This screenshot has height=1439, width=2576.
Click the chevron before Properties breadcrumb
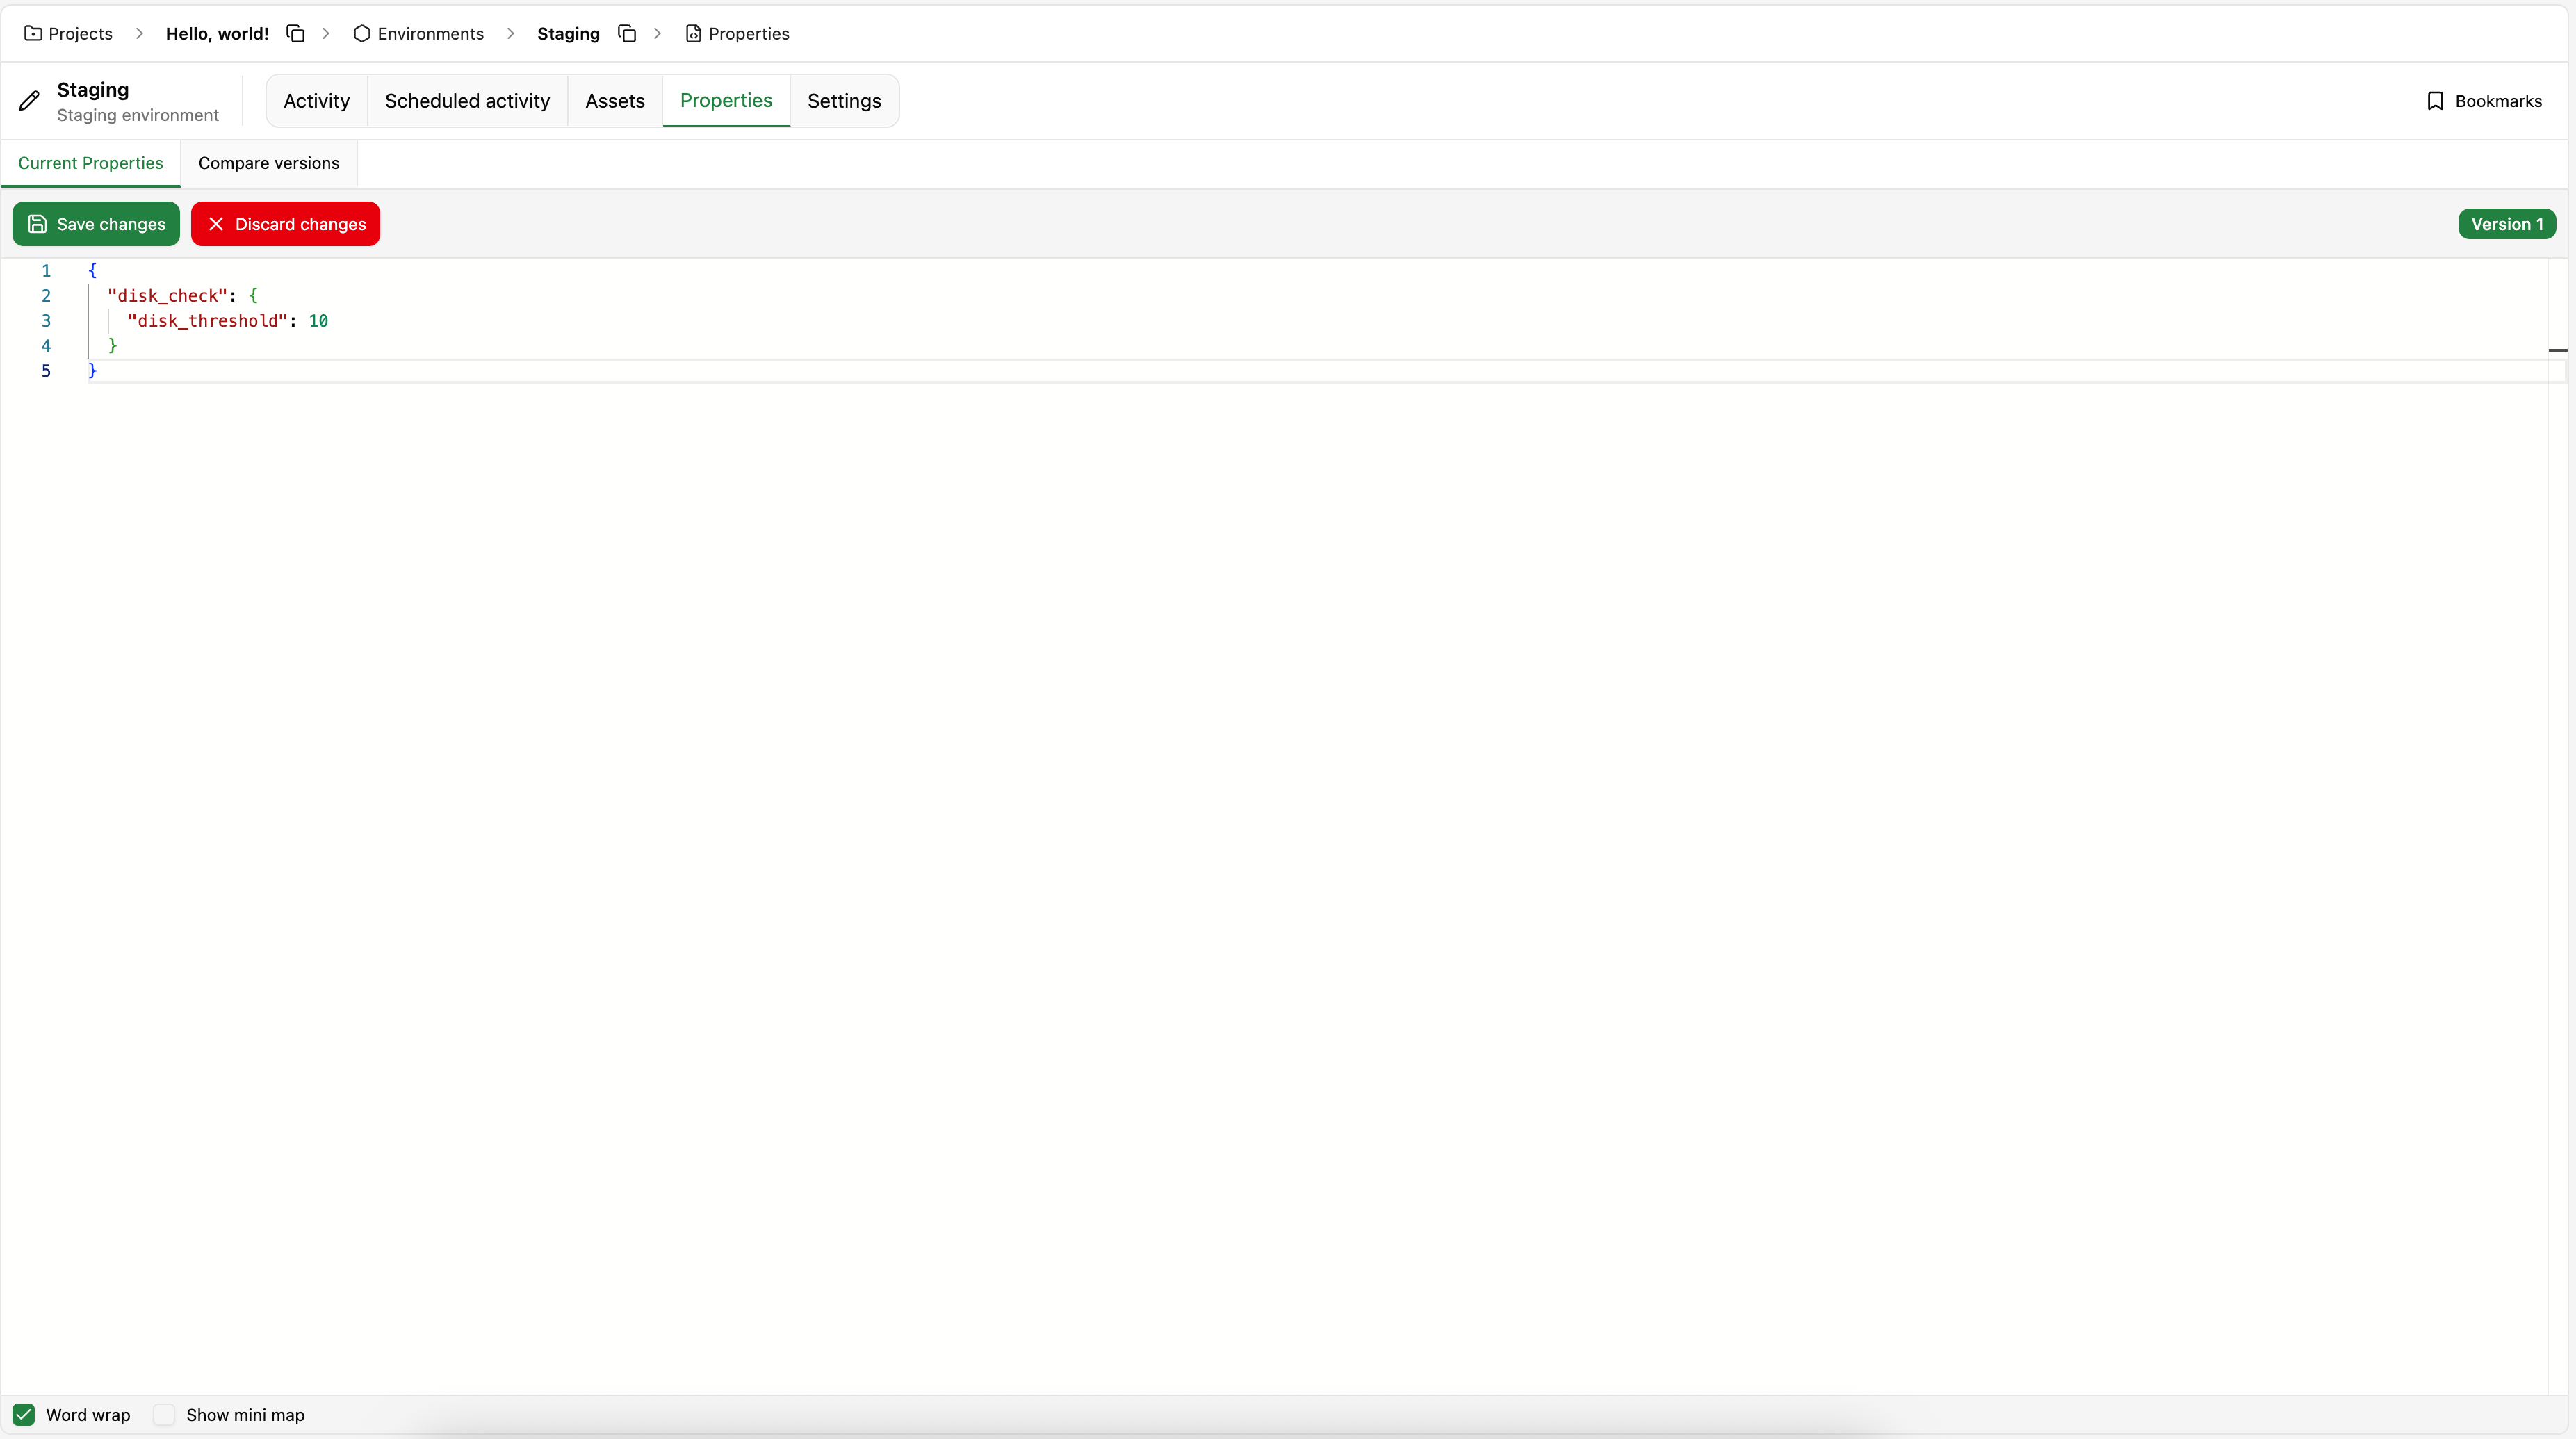[657, 34]
